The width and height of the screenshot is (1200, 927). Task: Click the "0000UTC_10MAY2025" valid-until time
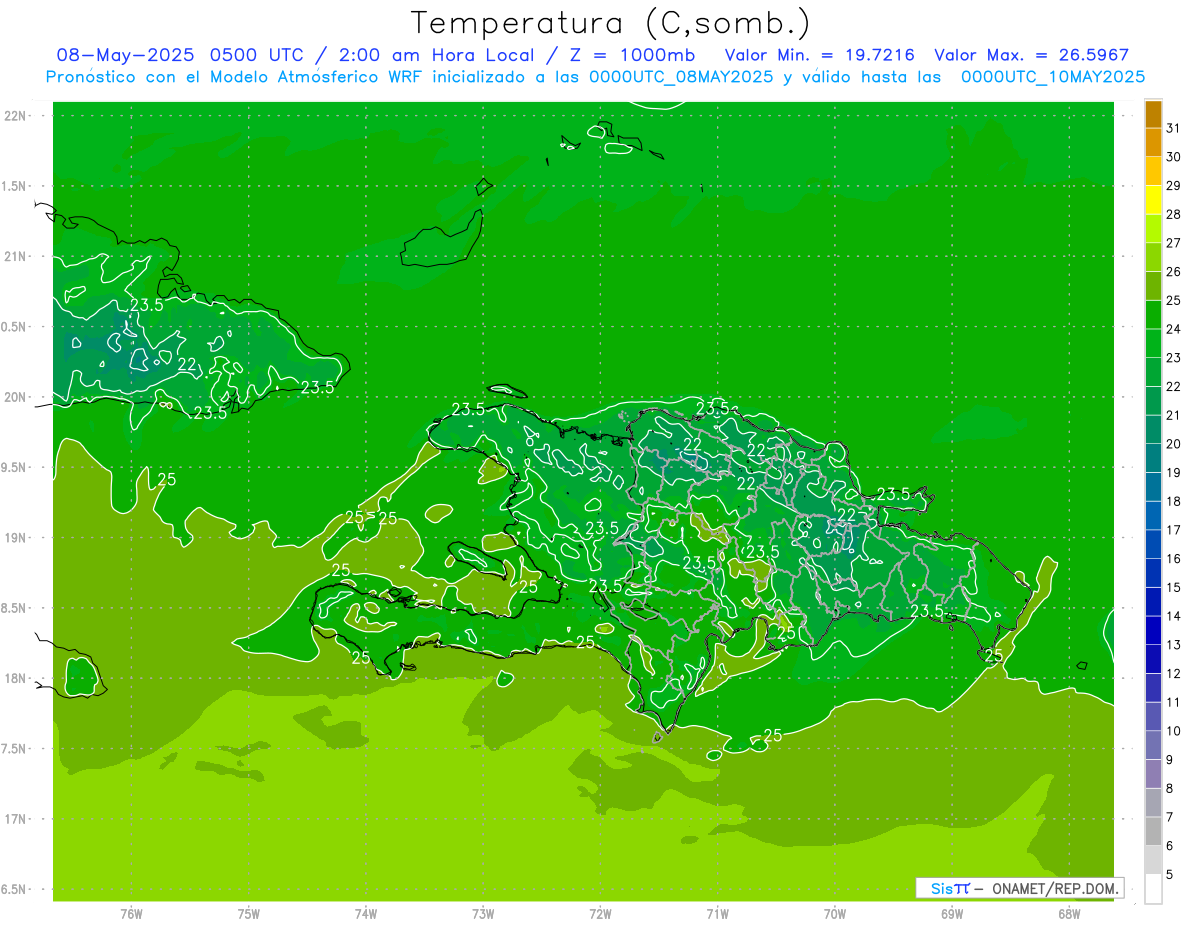[1053, 76]
